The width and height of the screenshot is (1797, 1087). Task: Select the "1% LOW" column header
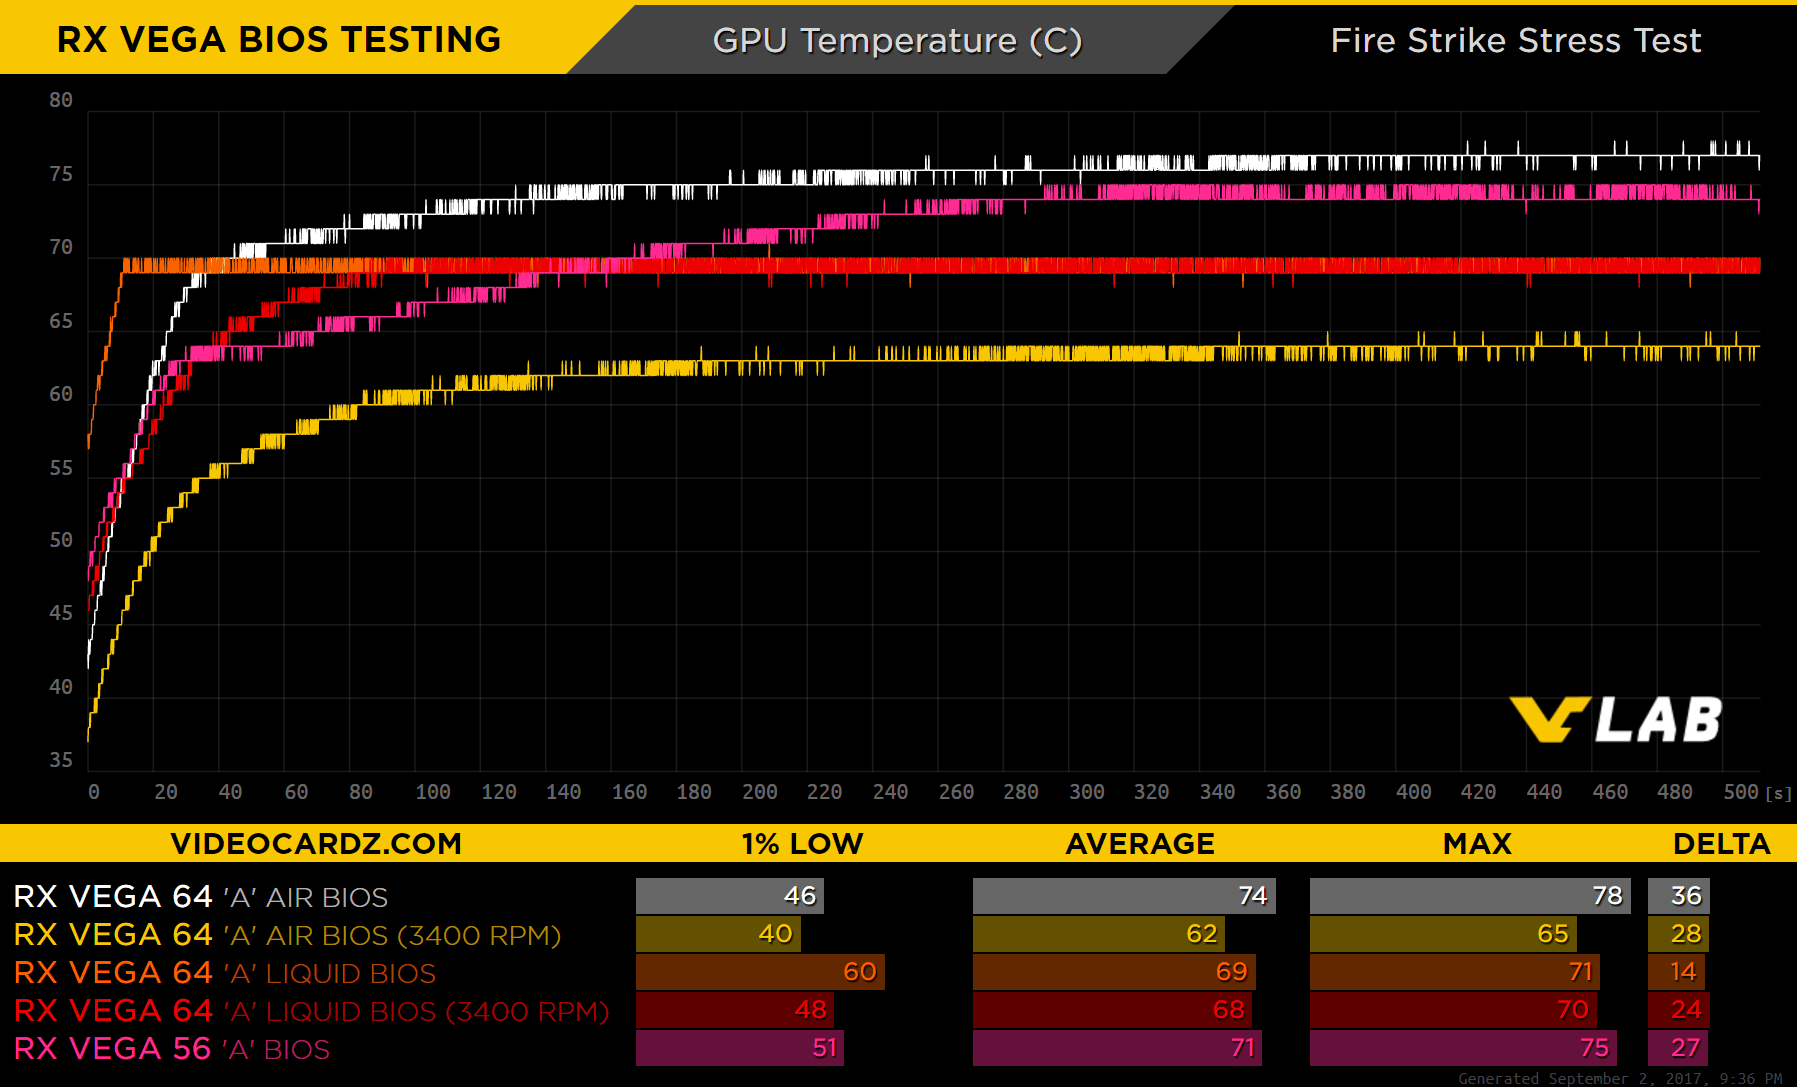point(802,844)
